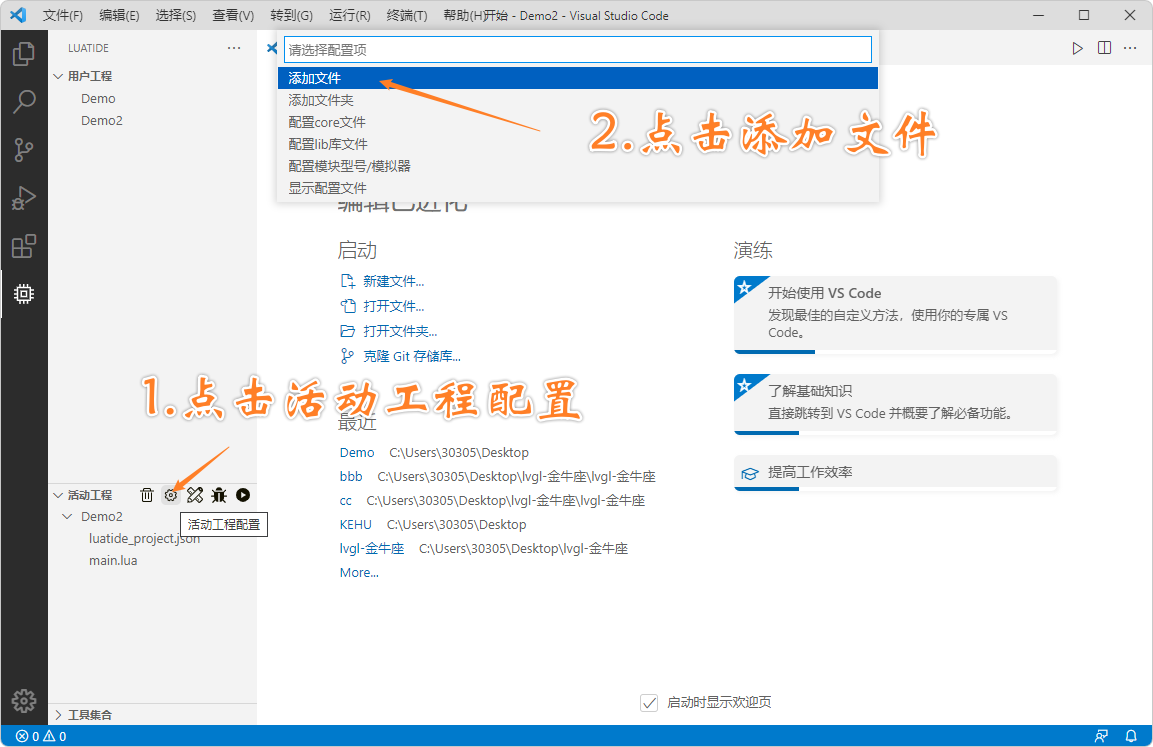Collapse the 活动工程 section
The width and height of the screenshot is (1153, 747).
pos(58,495)
